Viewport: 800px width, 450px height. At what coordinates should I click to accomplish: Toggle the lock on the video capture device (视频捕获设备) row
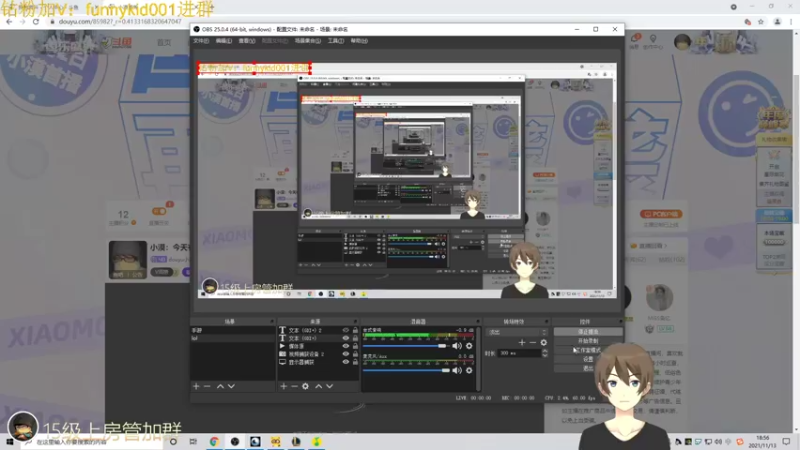coord(356,354)
